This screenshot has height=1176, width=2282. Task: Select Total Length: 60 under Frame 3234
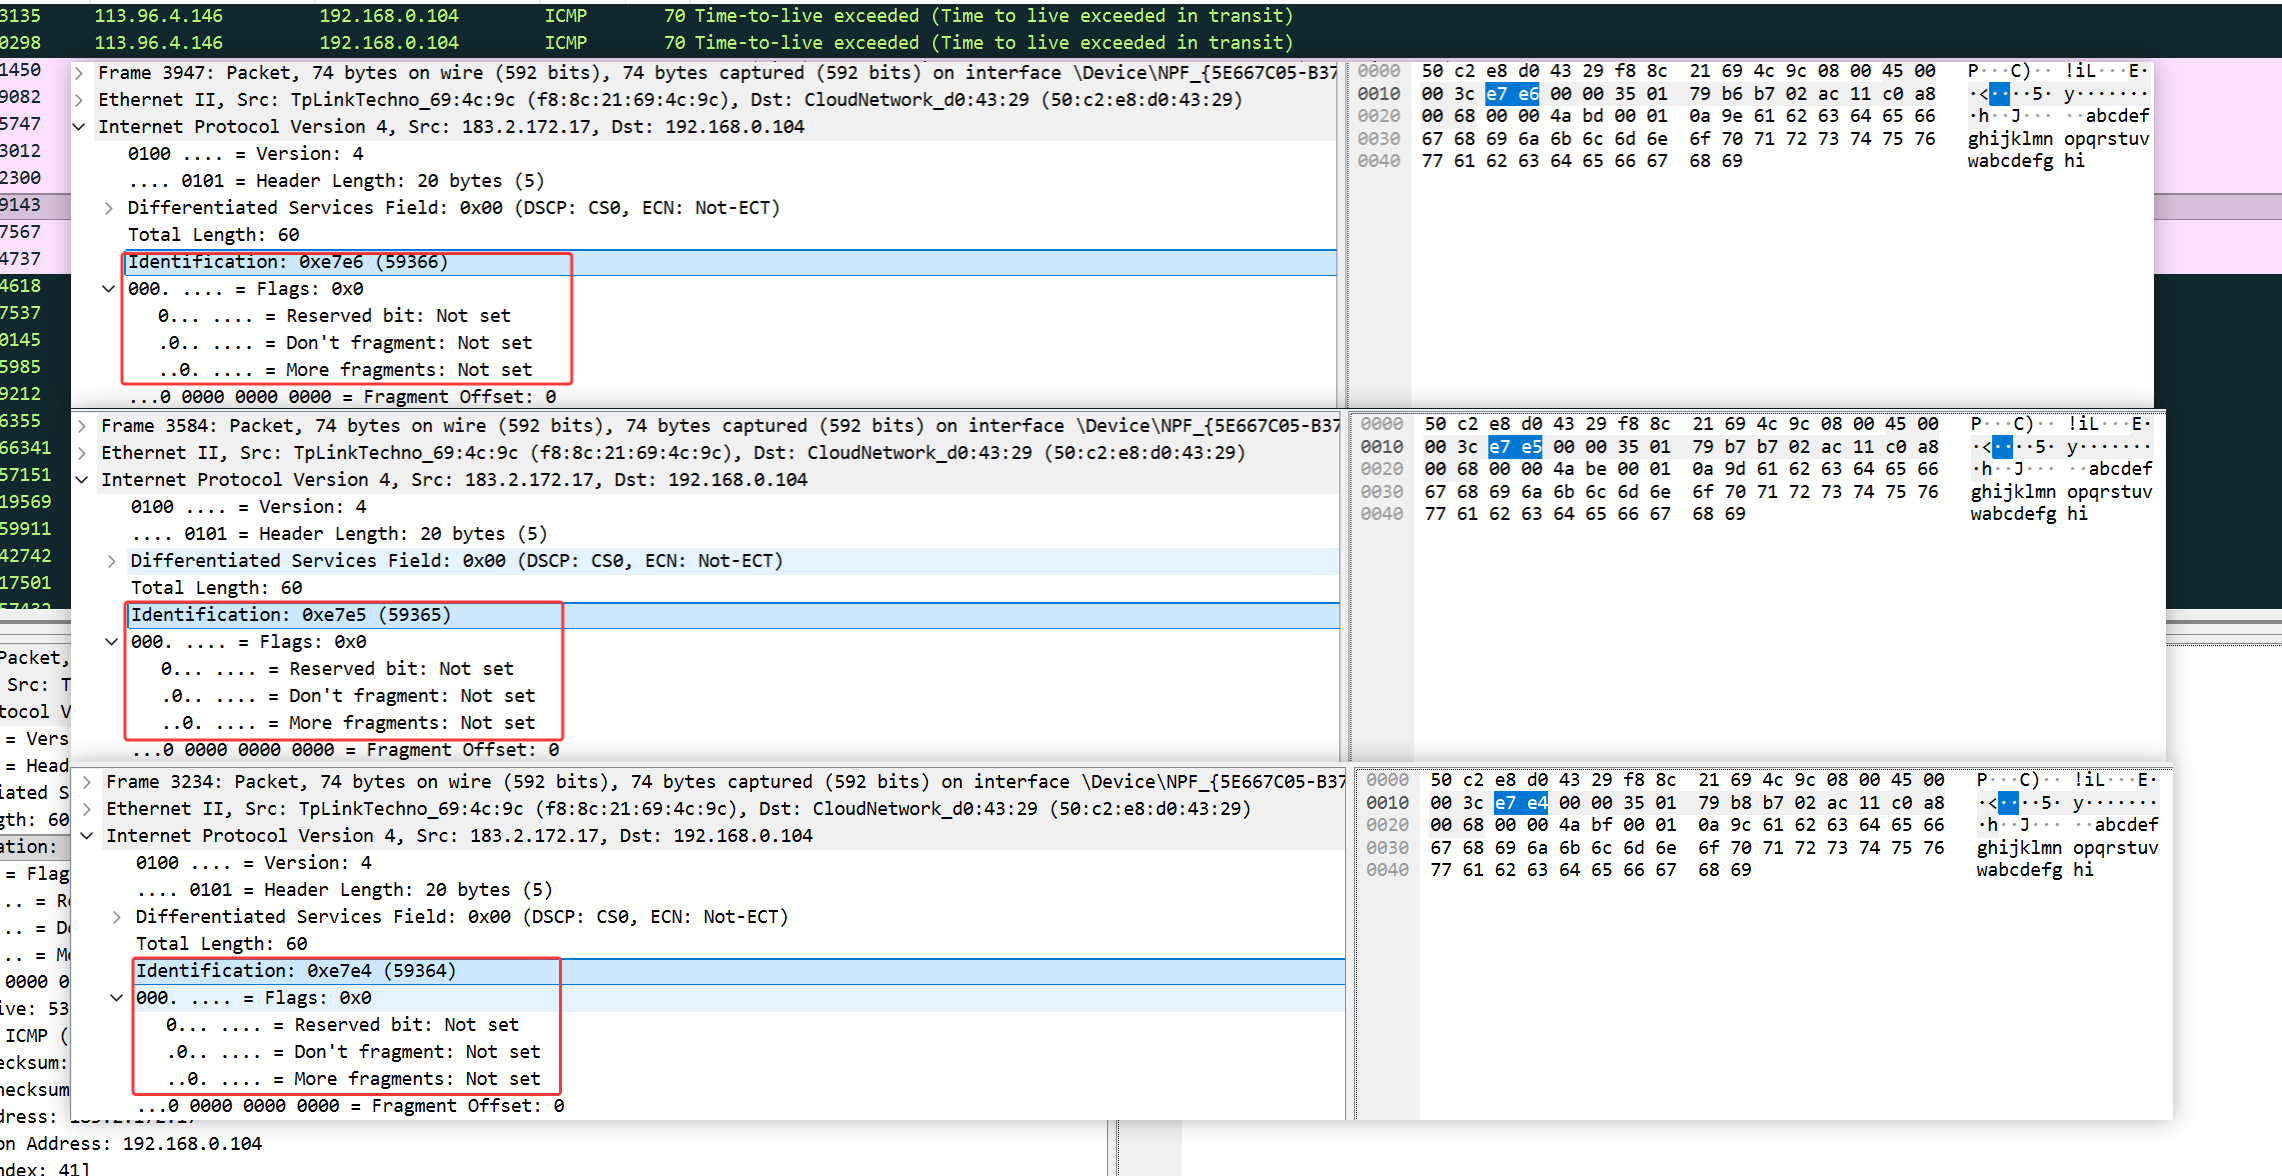pos(222,944)
